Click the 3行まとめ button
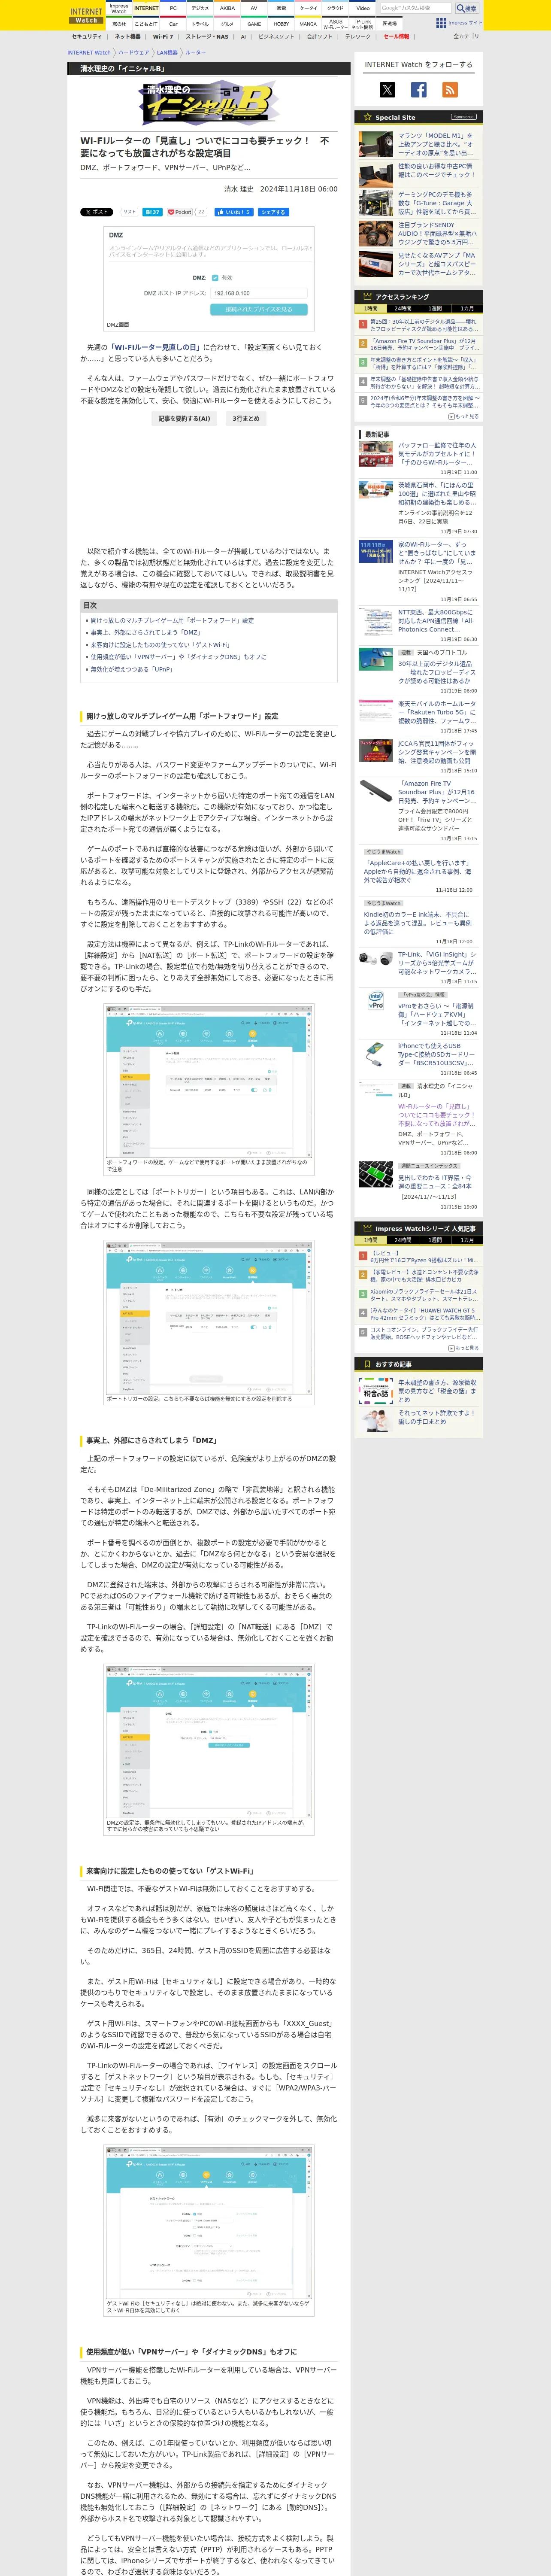Screen dimensions: 551x2576 point(246,419)
